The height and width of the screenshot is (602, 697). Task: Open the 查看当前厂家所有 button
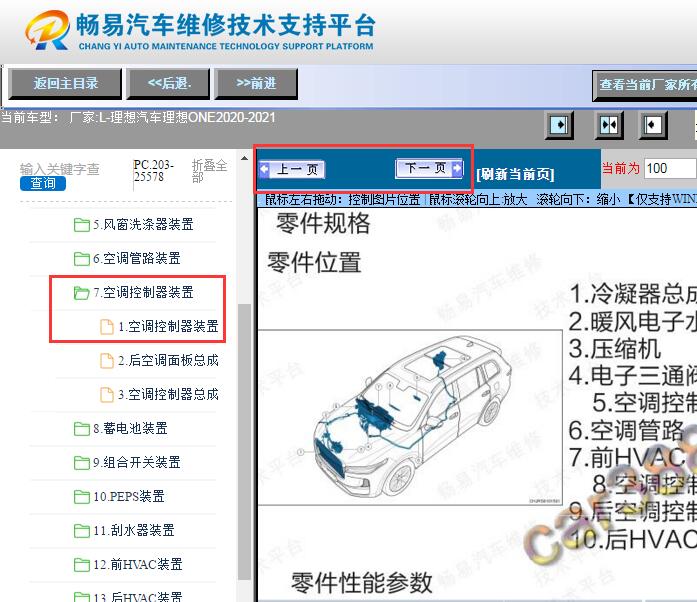(x=645, y=85)
